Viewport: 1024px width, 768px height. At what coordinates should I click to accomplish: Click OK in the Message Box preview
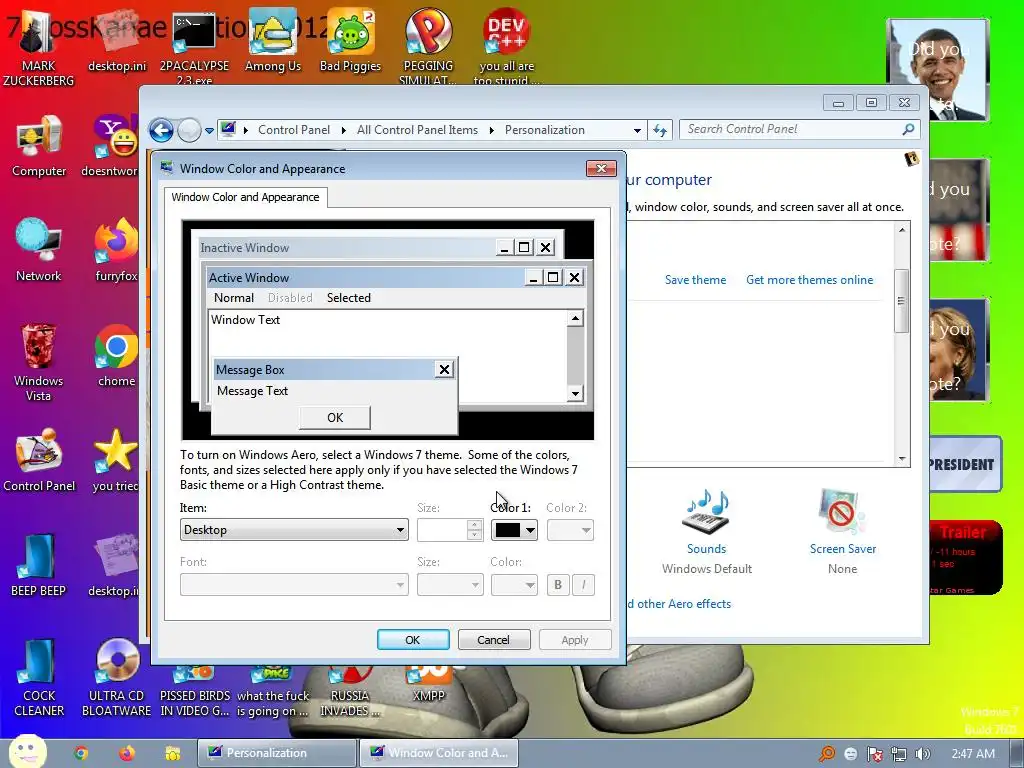[334, 417]
